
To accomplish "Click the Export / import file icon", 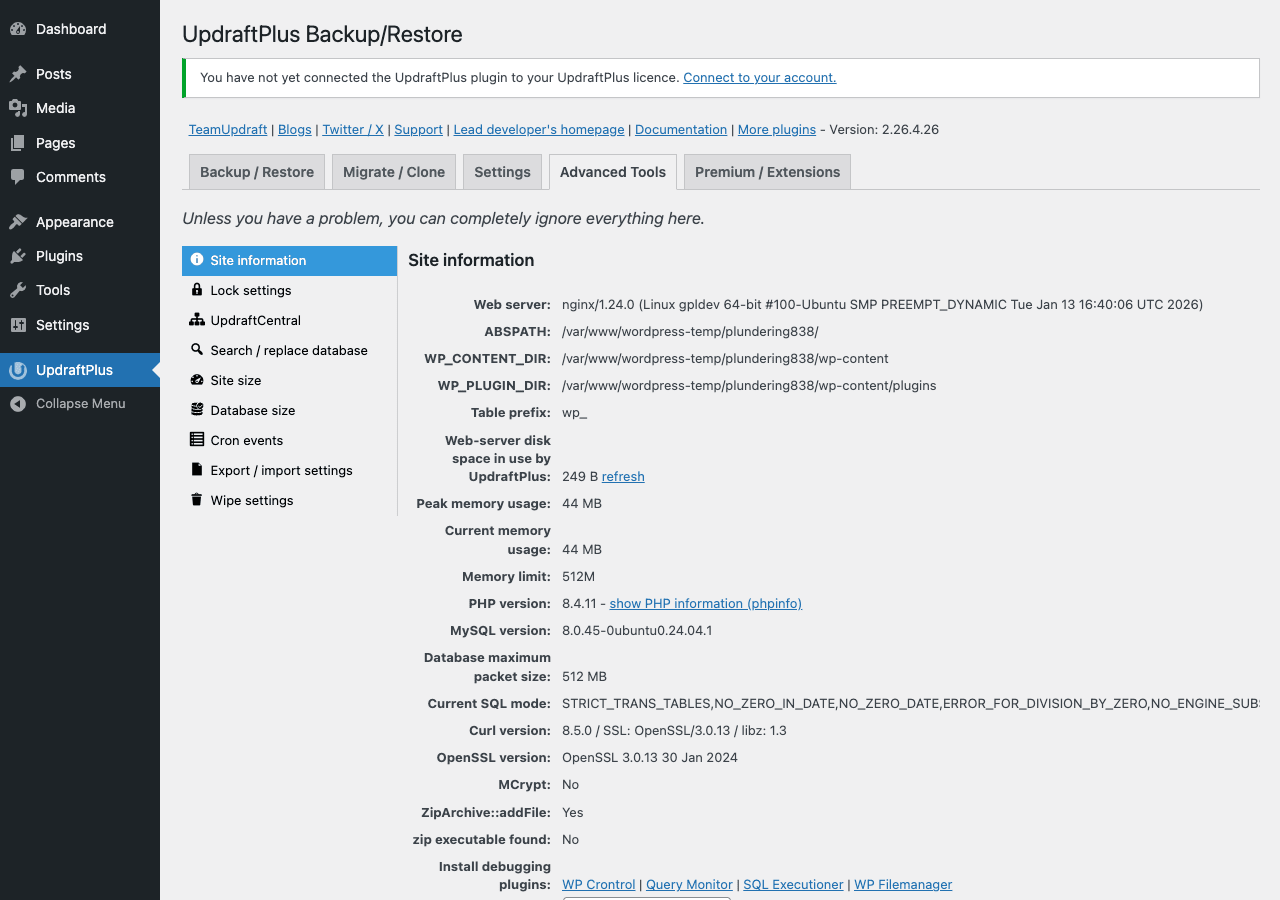I will [197, 470].
